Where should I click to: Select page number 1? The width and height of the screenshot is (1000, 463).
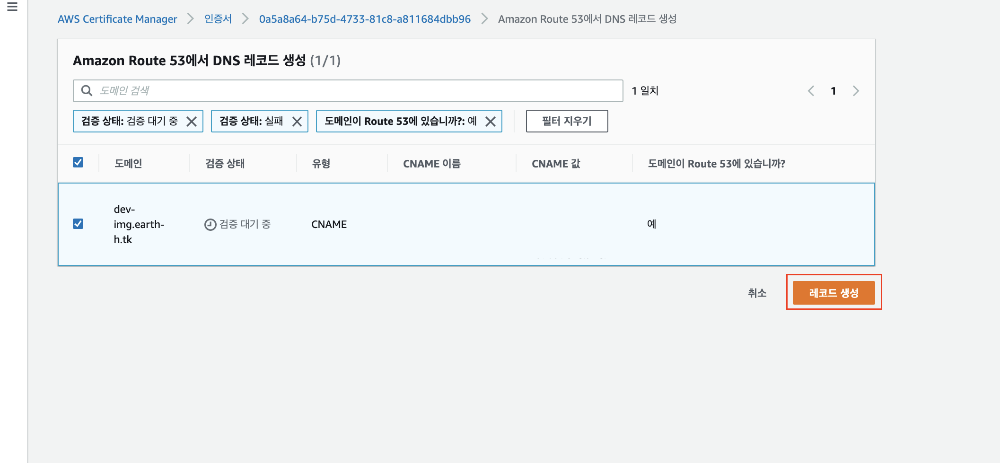[x=833, y=91]
